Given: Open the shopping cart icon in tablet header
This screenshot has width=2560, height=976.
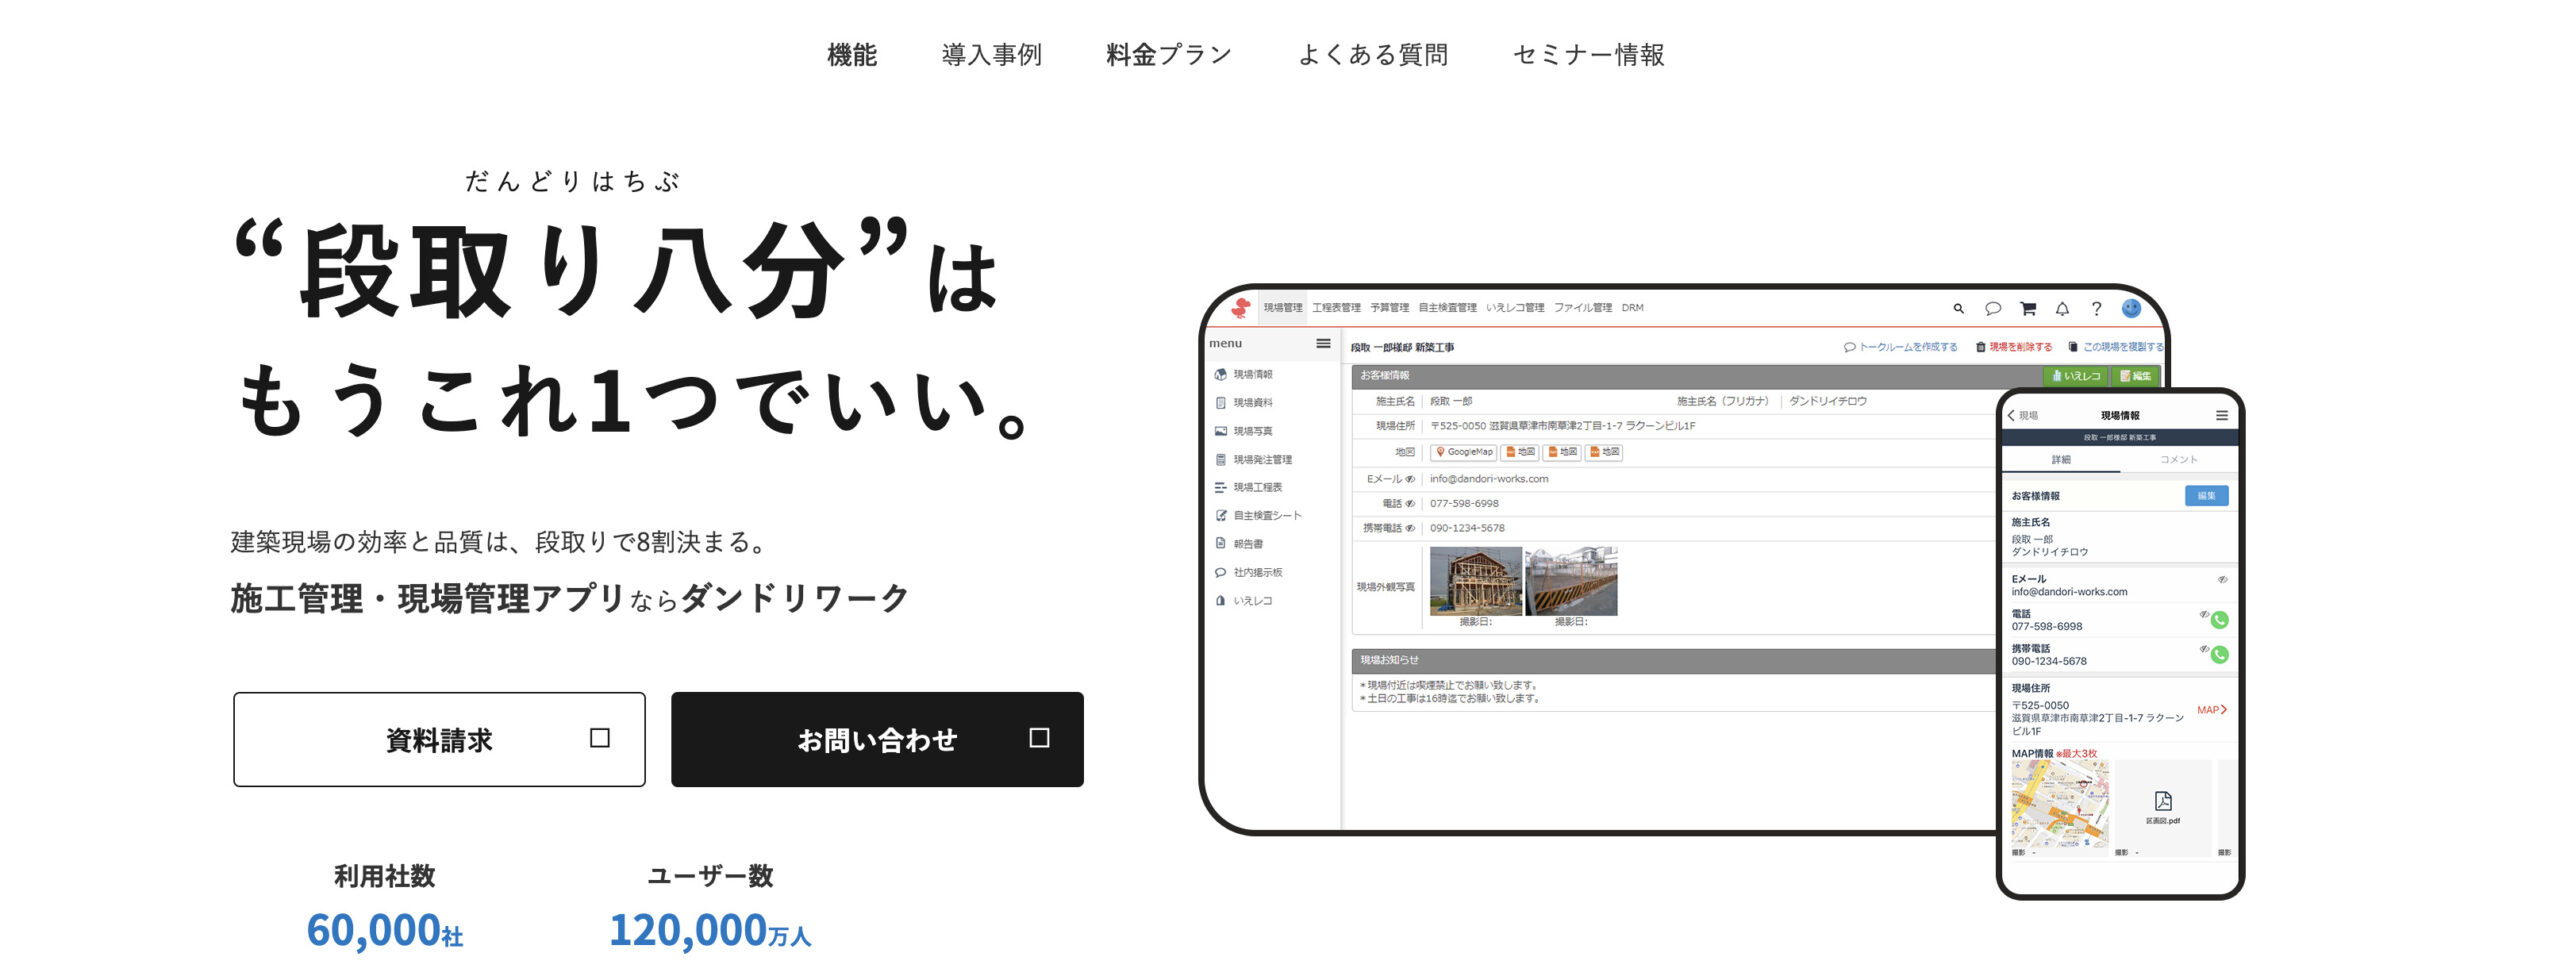Looking at the screenshot, I should [x=2027, y=309].
